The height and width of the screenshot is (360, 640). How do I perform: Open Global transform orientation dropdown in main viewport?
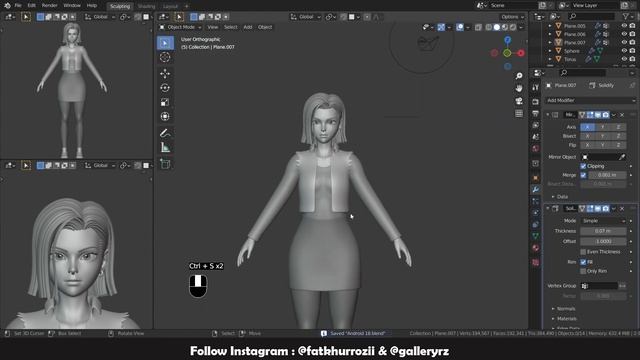pos(306,17)
